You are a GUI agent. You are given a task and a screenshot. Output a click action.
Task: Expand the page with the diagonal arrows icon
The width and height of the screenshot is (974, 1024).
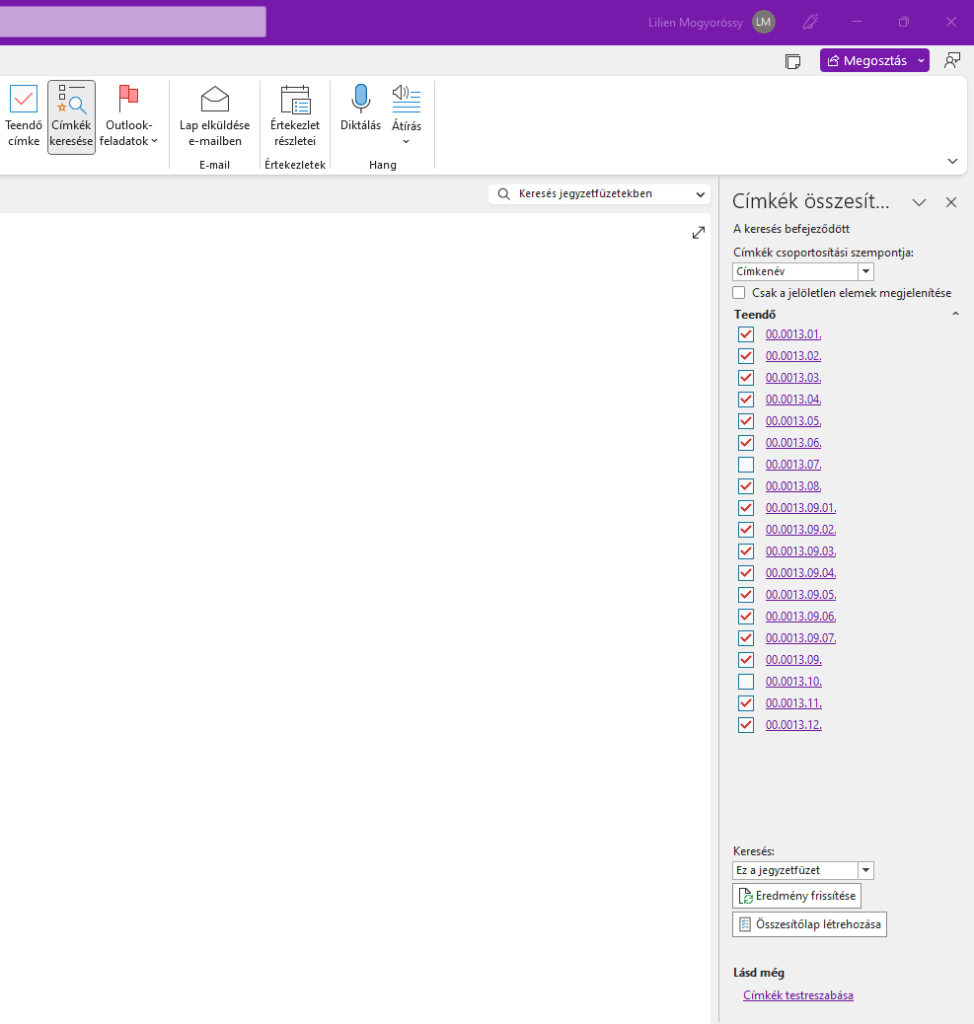click(698, 233)
